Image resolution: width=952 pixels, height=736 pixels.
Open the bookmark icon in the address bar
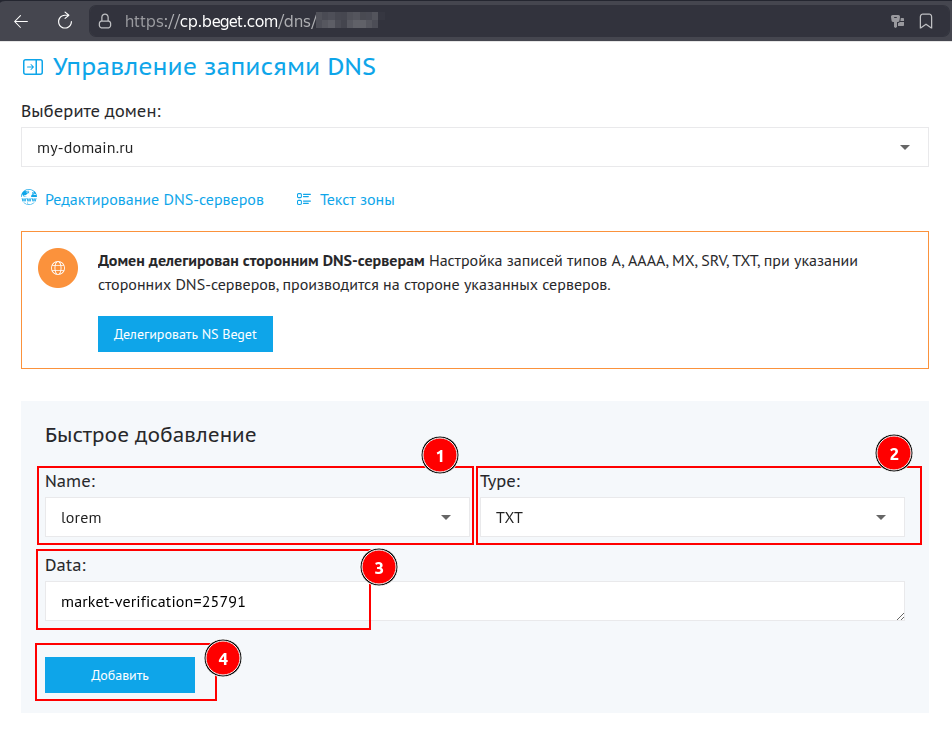(x=925, y=20)
